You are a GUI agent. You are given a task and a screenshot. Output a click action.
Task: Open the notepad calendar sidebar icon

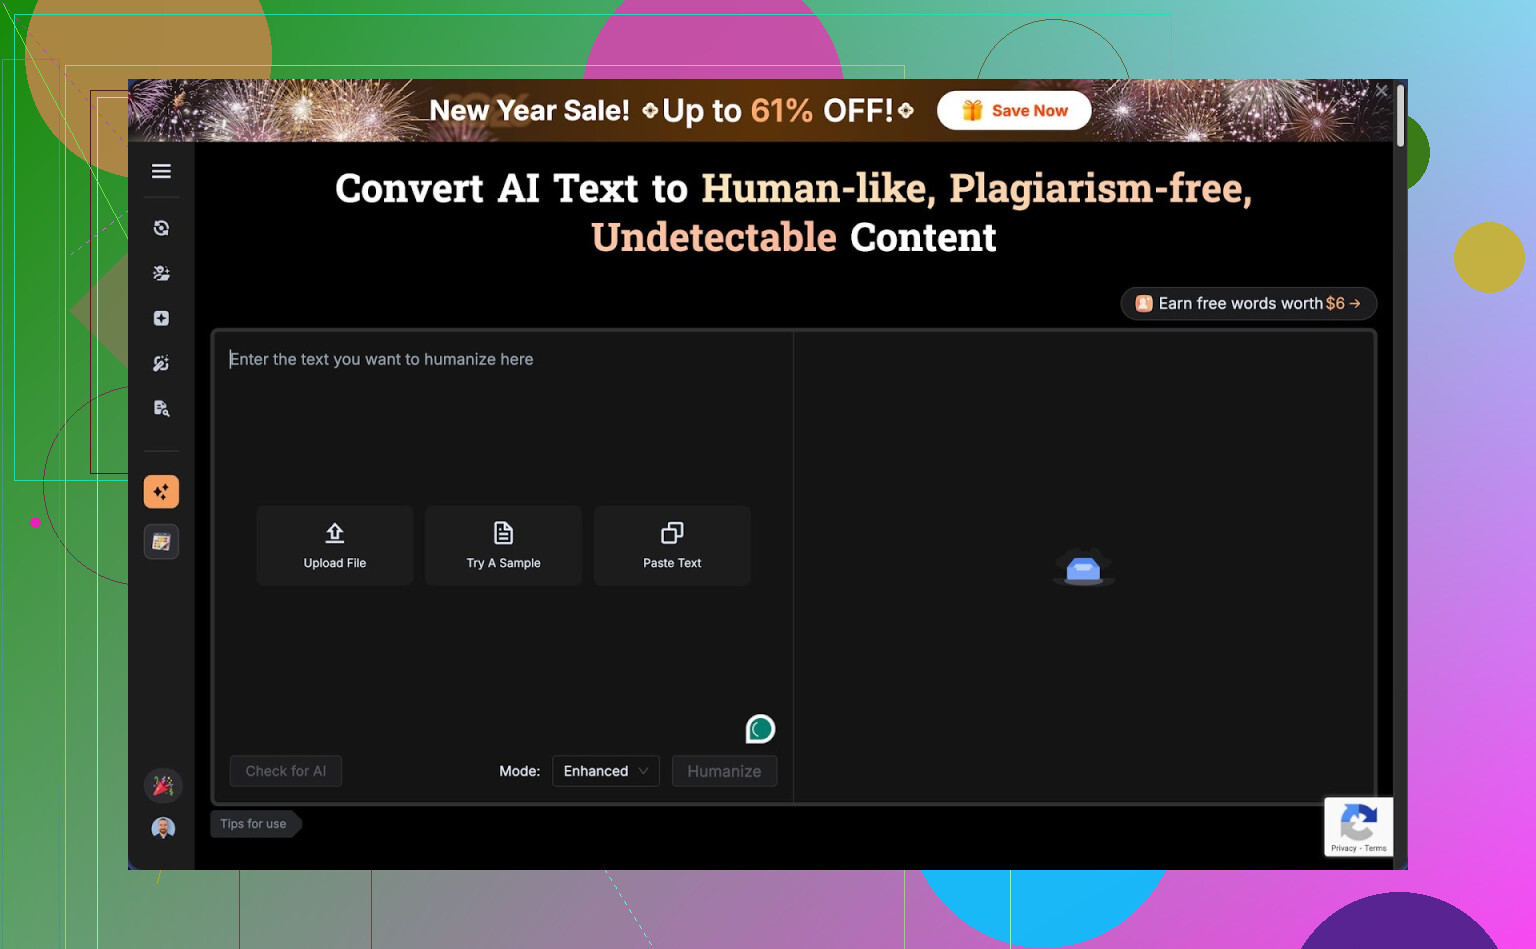point(161,542)
